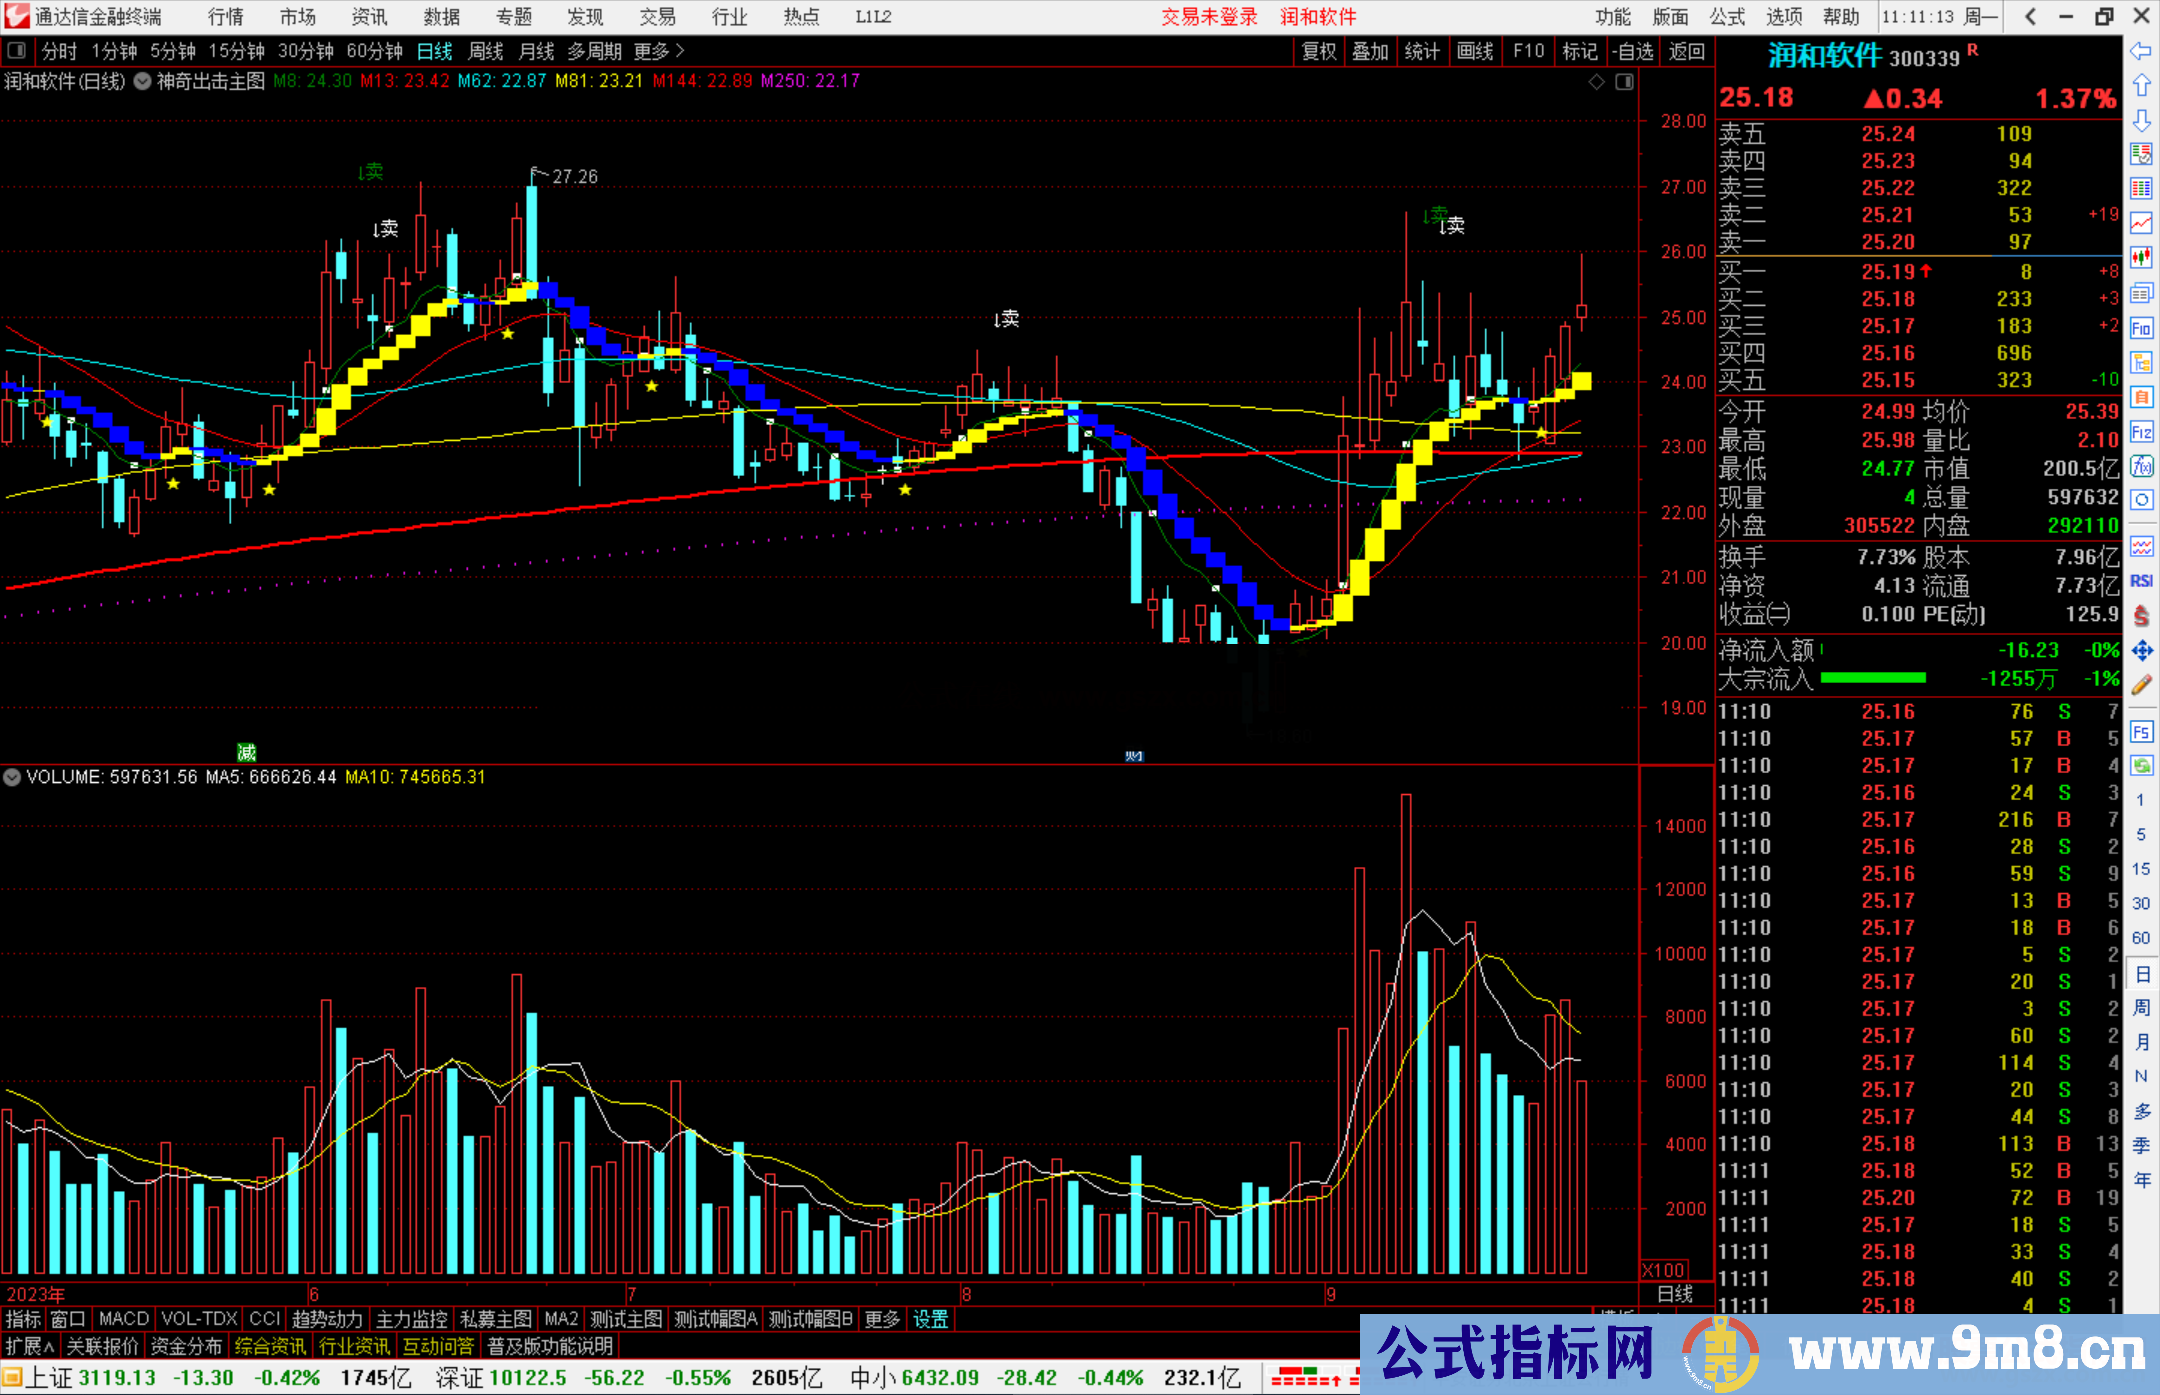Expand the VOLUME indicator dropdown arrow
The width and height of the screenshot is (2160, 1395).
[x=12, y=777]
